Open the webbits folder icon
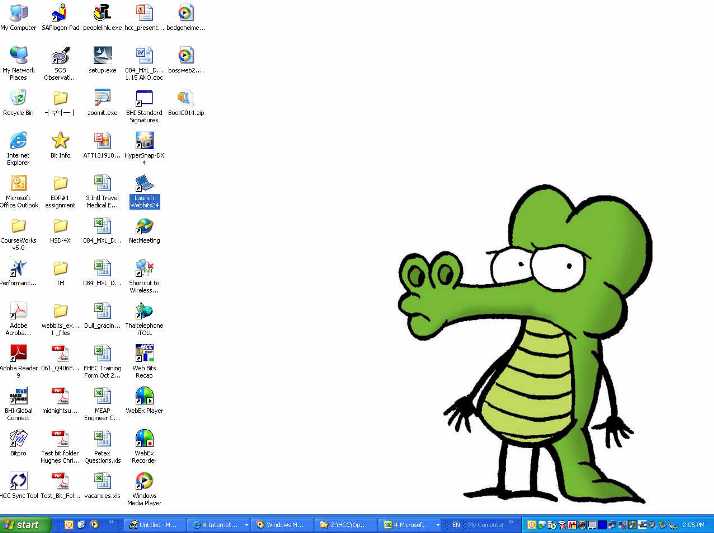Screen dimensions: 714x533 60,319
